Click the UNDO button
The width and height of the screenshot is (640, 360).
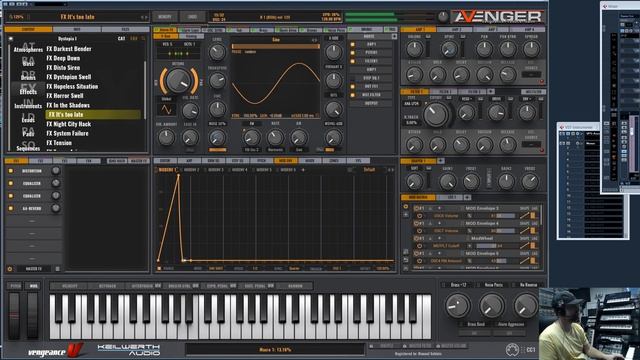pyautogui.click(x=192, y=17)
